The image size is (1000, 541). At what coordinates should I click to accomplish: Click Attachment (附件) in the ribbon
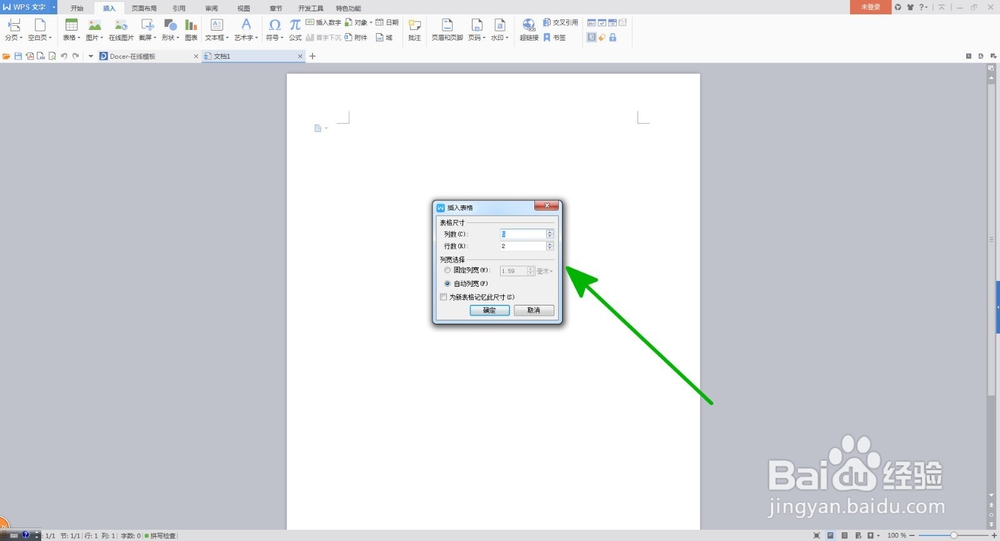pos(356,38)
